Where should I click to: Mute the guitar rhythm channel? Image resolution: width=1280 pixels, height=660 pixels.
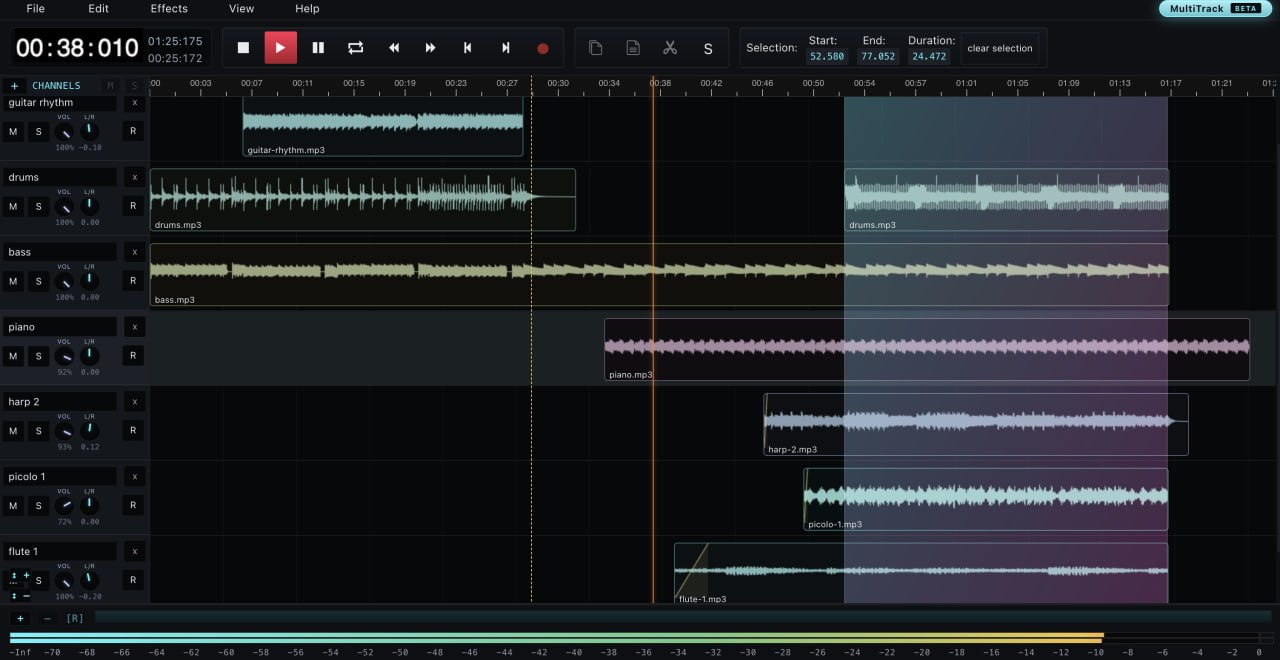point(13,131)
